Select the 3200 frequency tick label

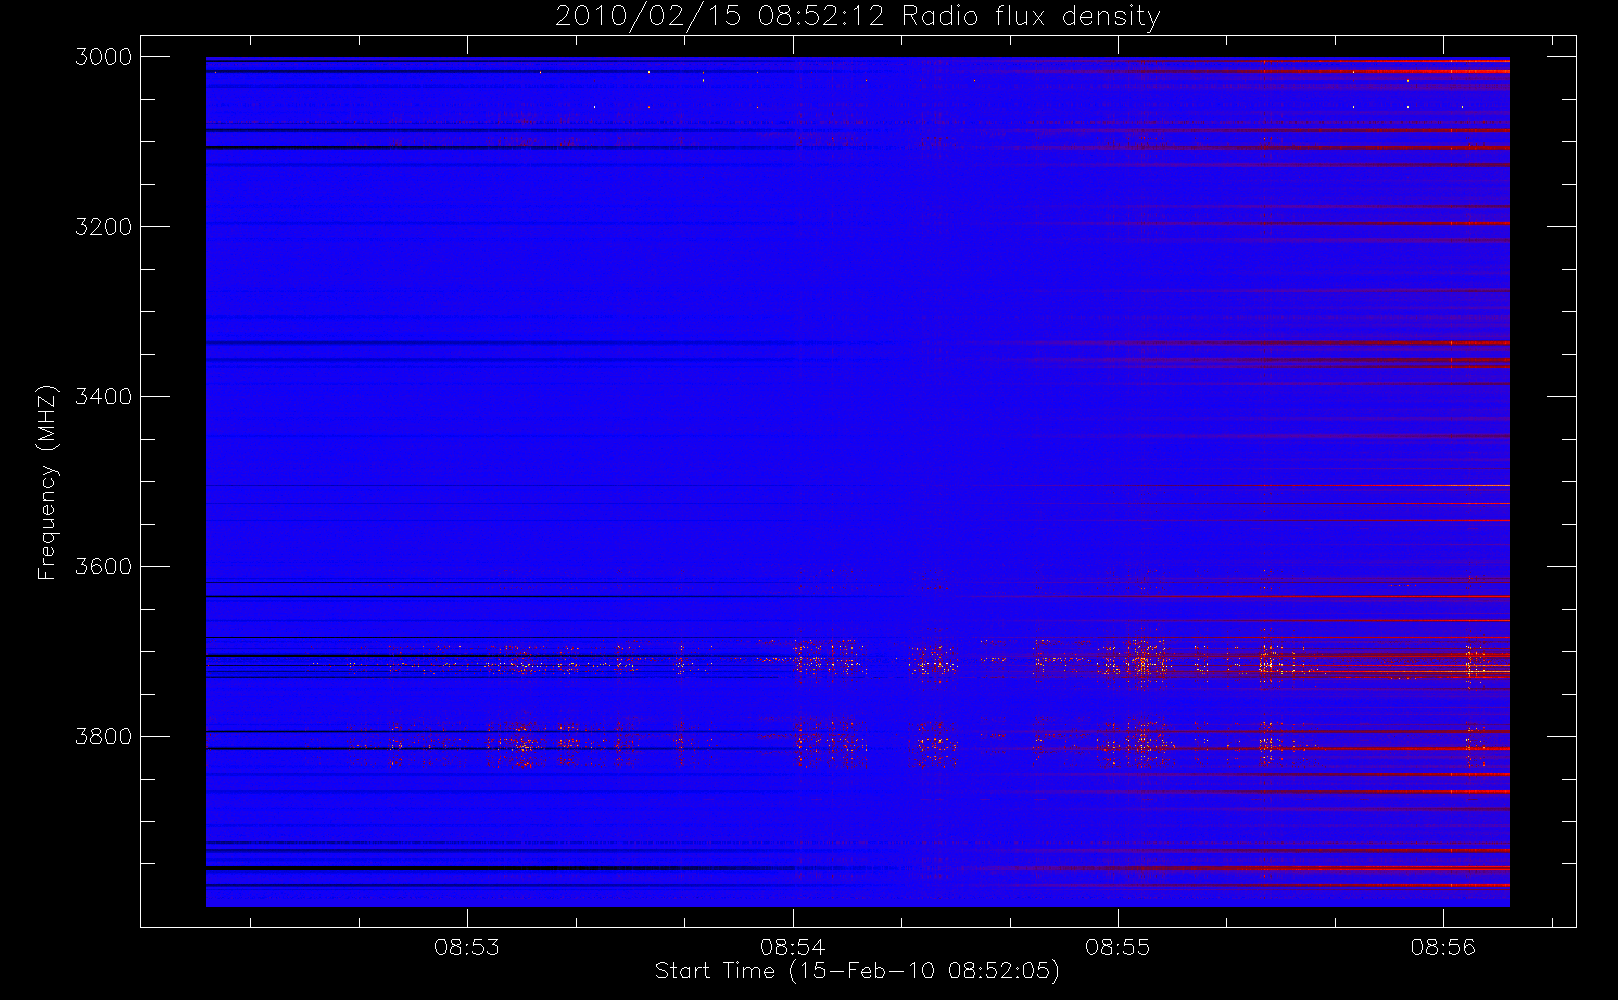coord(104,227)
